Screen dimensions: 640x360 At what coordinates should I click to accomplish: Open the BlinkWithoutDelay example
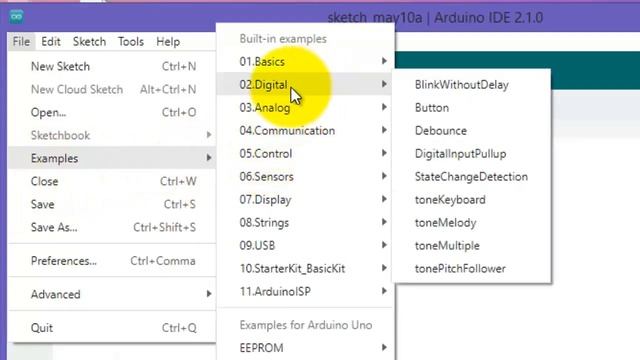pyautogui.click(x=471, y=84)
